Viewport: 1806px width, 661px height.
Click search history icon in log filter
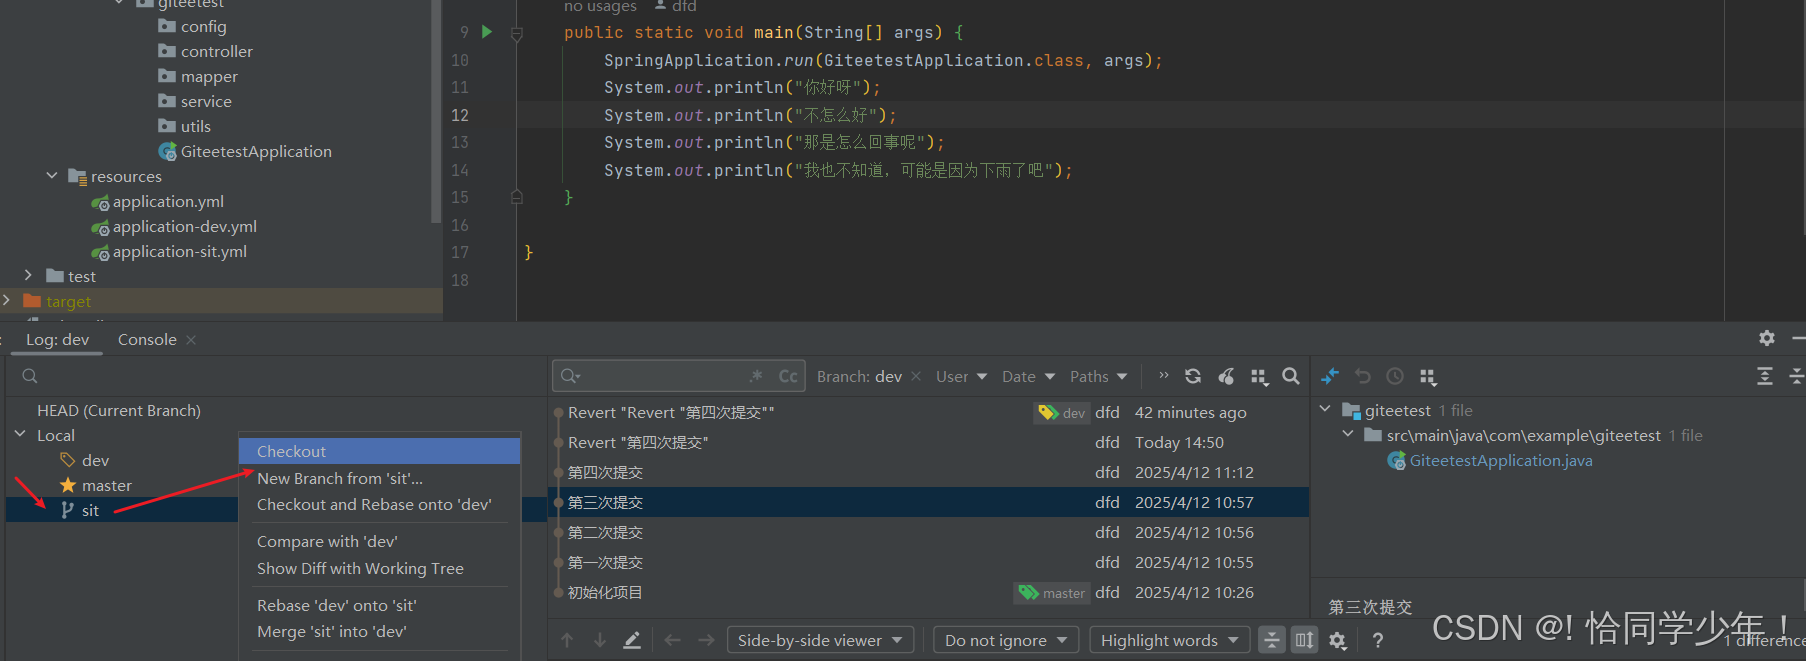coord(571,376)
